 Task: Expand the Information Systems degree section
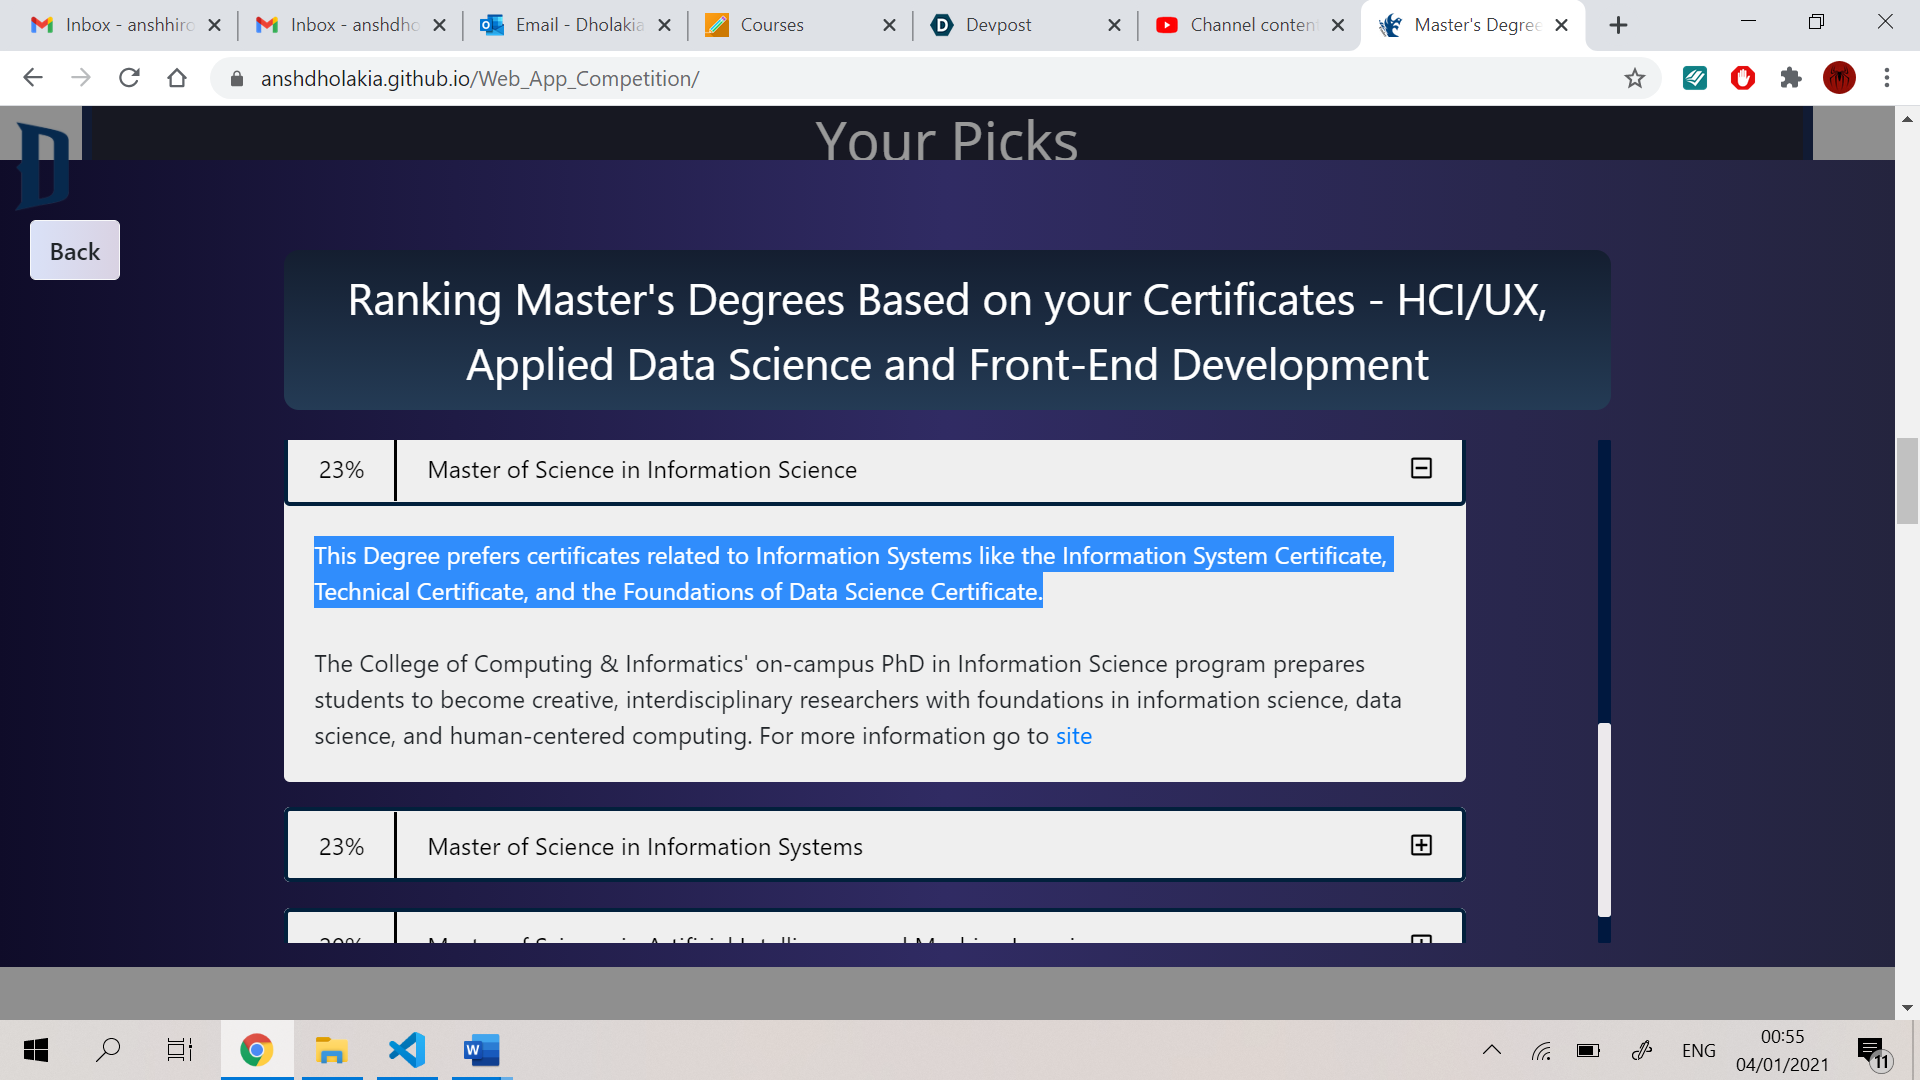[x=1421, y=846]
